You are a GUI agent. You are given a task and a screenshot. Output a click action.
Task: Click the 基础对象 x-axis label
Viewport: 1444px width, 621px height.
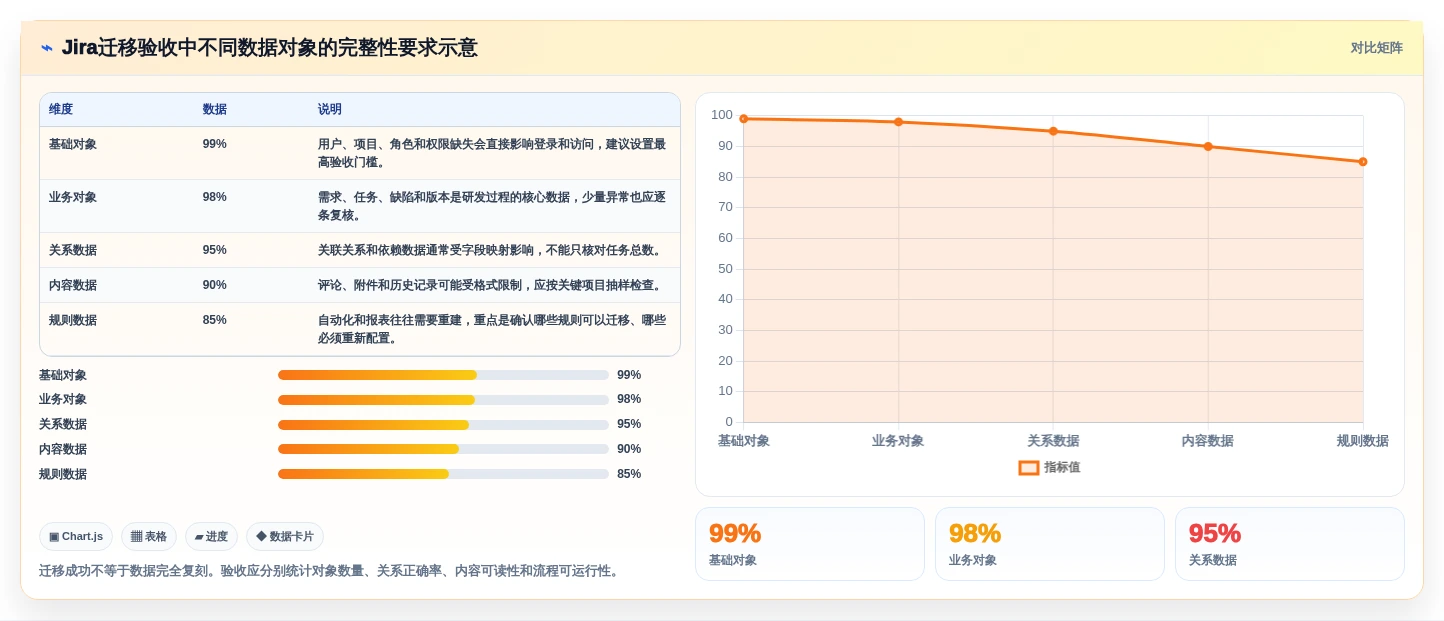click(743, 441)
